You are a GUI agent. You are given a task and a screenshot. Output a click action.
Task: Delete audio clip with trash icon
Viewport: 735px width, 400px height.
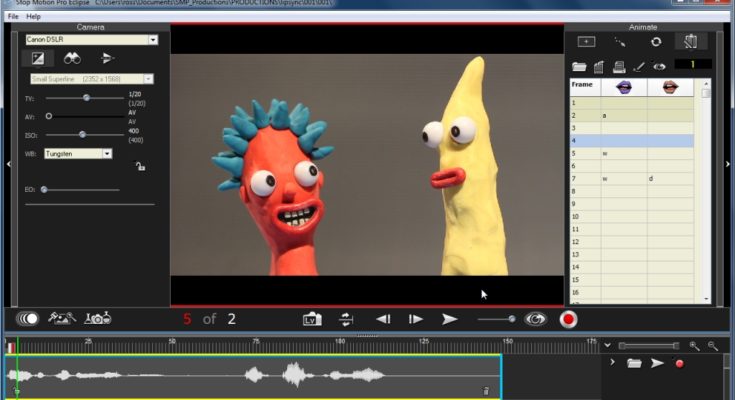point(486,391)
